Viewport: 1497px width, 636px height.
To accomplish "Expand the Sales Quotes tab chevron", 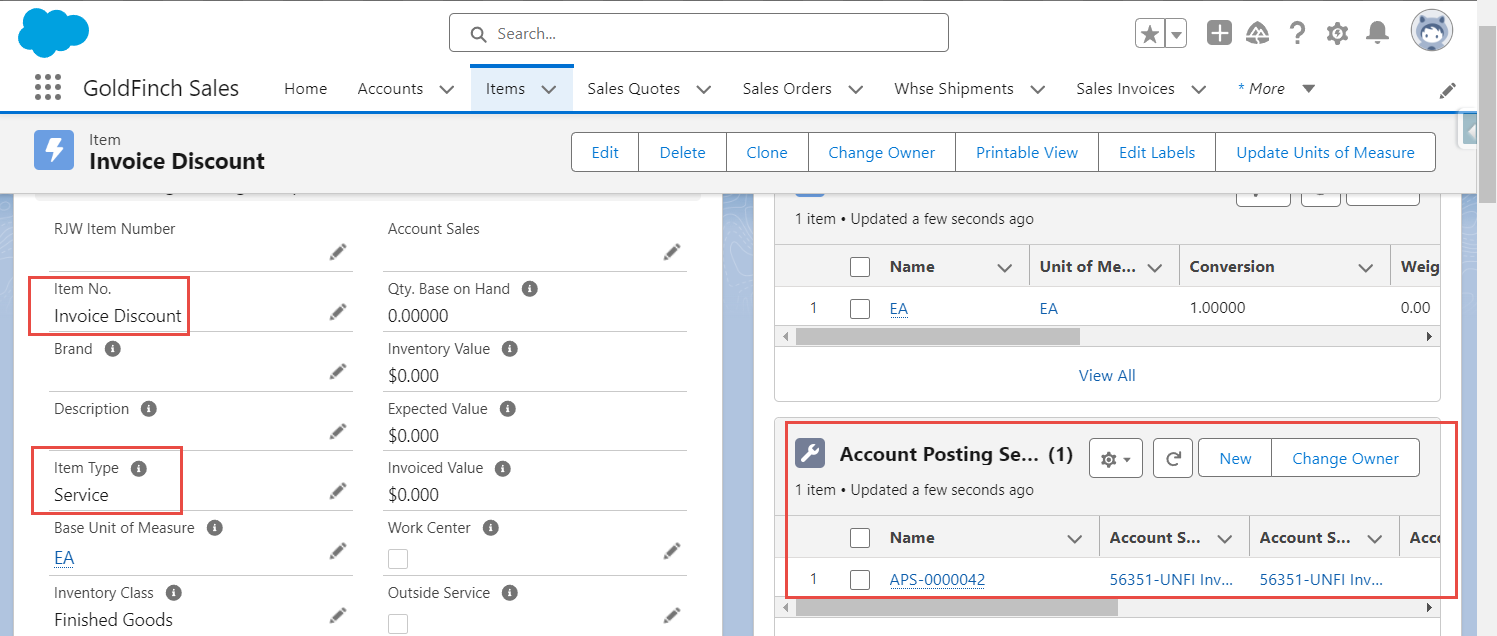I will (x=704, y=89).
